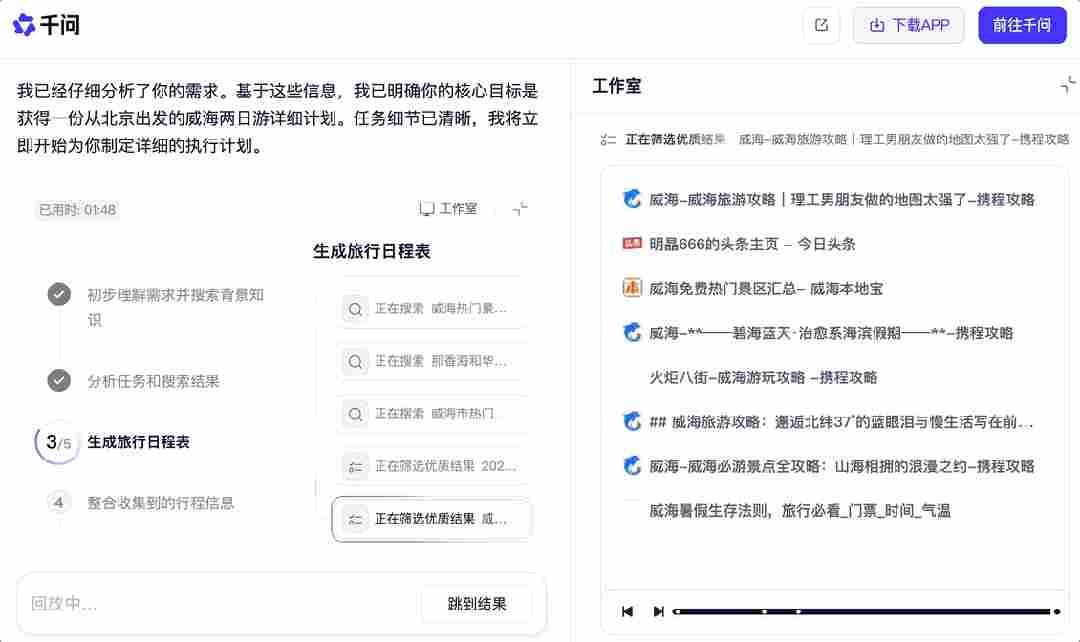Screen dimensions: 1080x642
Task: Expand the chat task card via diagonal arrows icon
Action: tap(519, 209)
